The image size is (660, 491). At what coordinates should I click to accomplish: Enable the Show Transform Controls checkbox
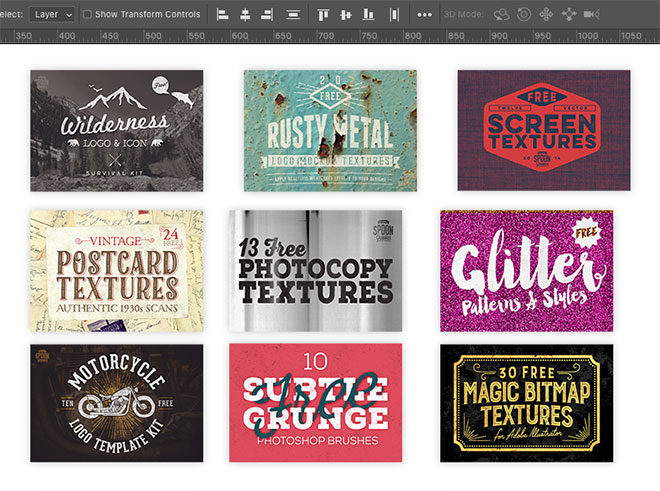(x=87, y=14)
